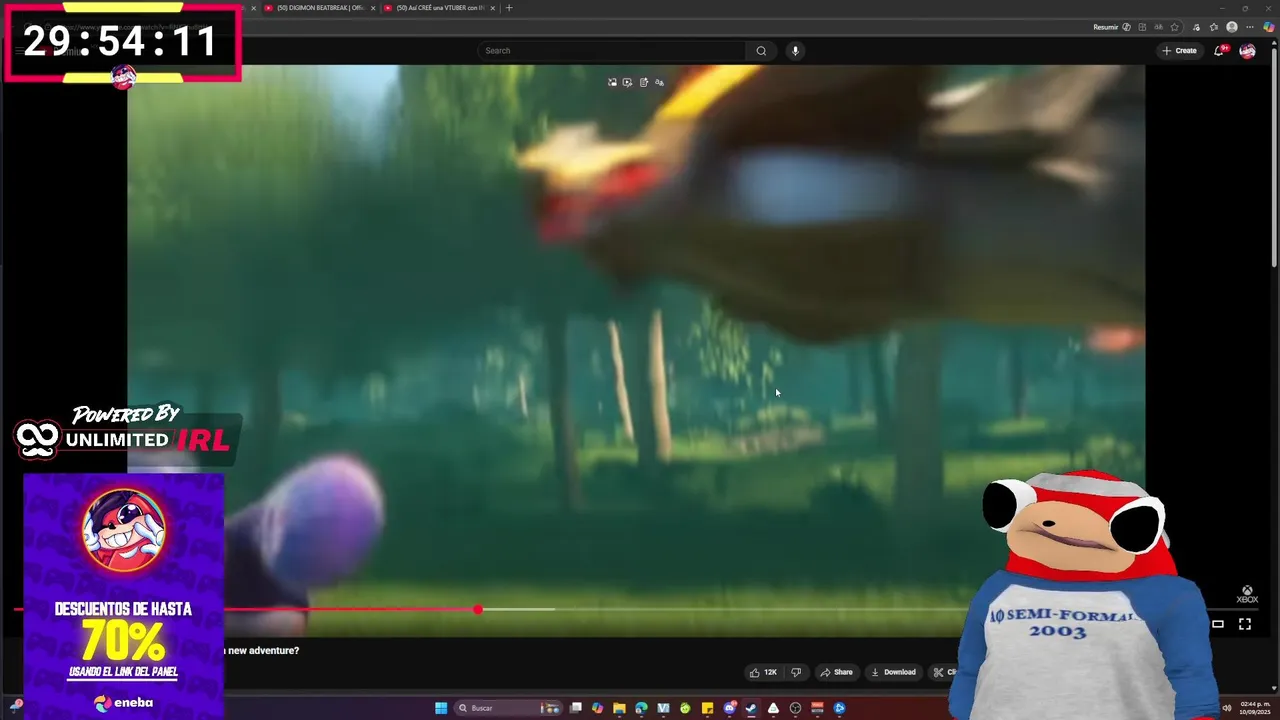Open Sticky Notes yellow taskbar icon
The width and height of the screenshot is (1280, 720).
click(x=707, y=708)
